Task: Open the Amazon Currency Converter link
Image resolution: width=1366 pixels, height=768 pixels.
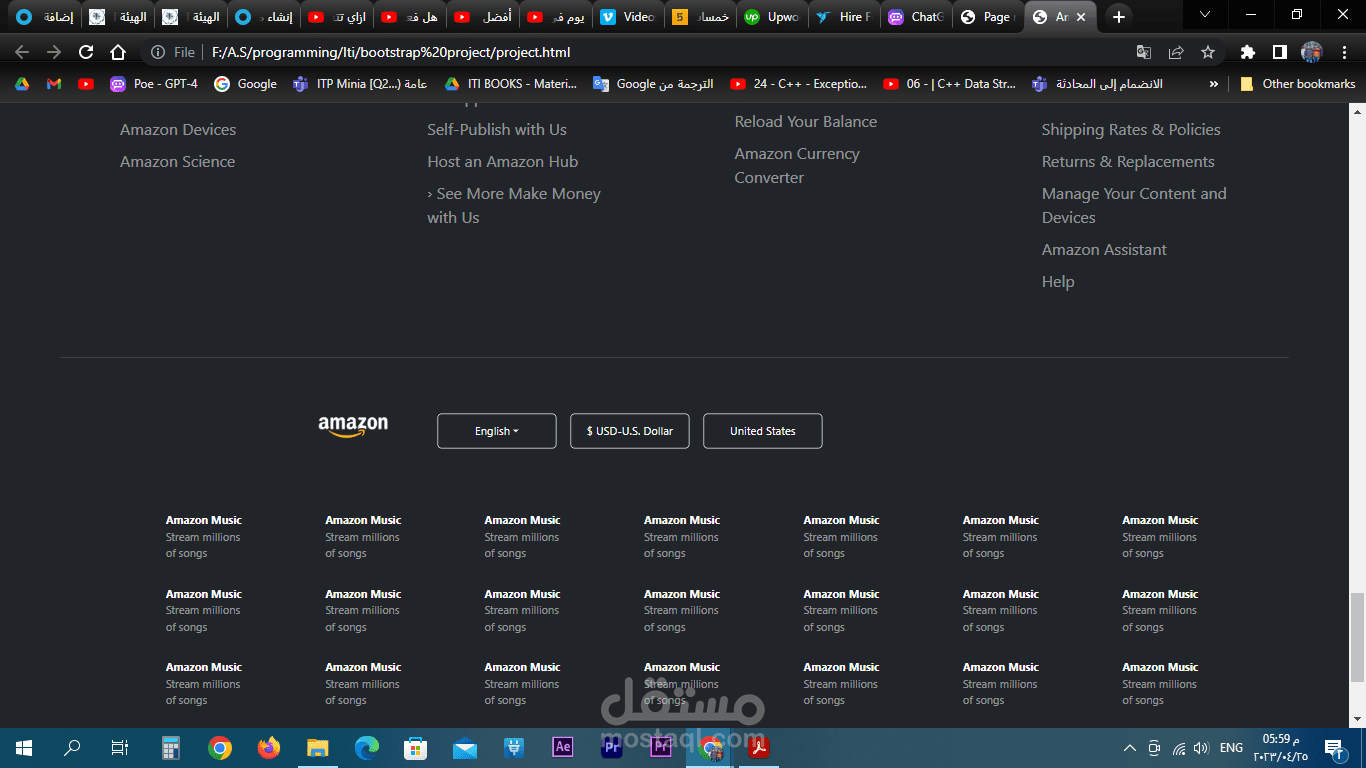Action: click(x=797, y=166)
